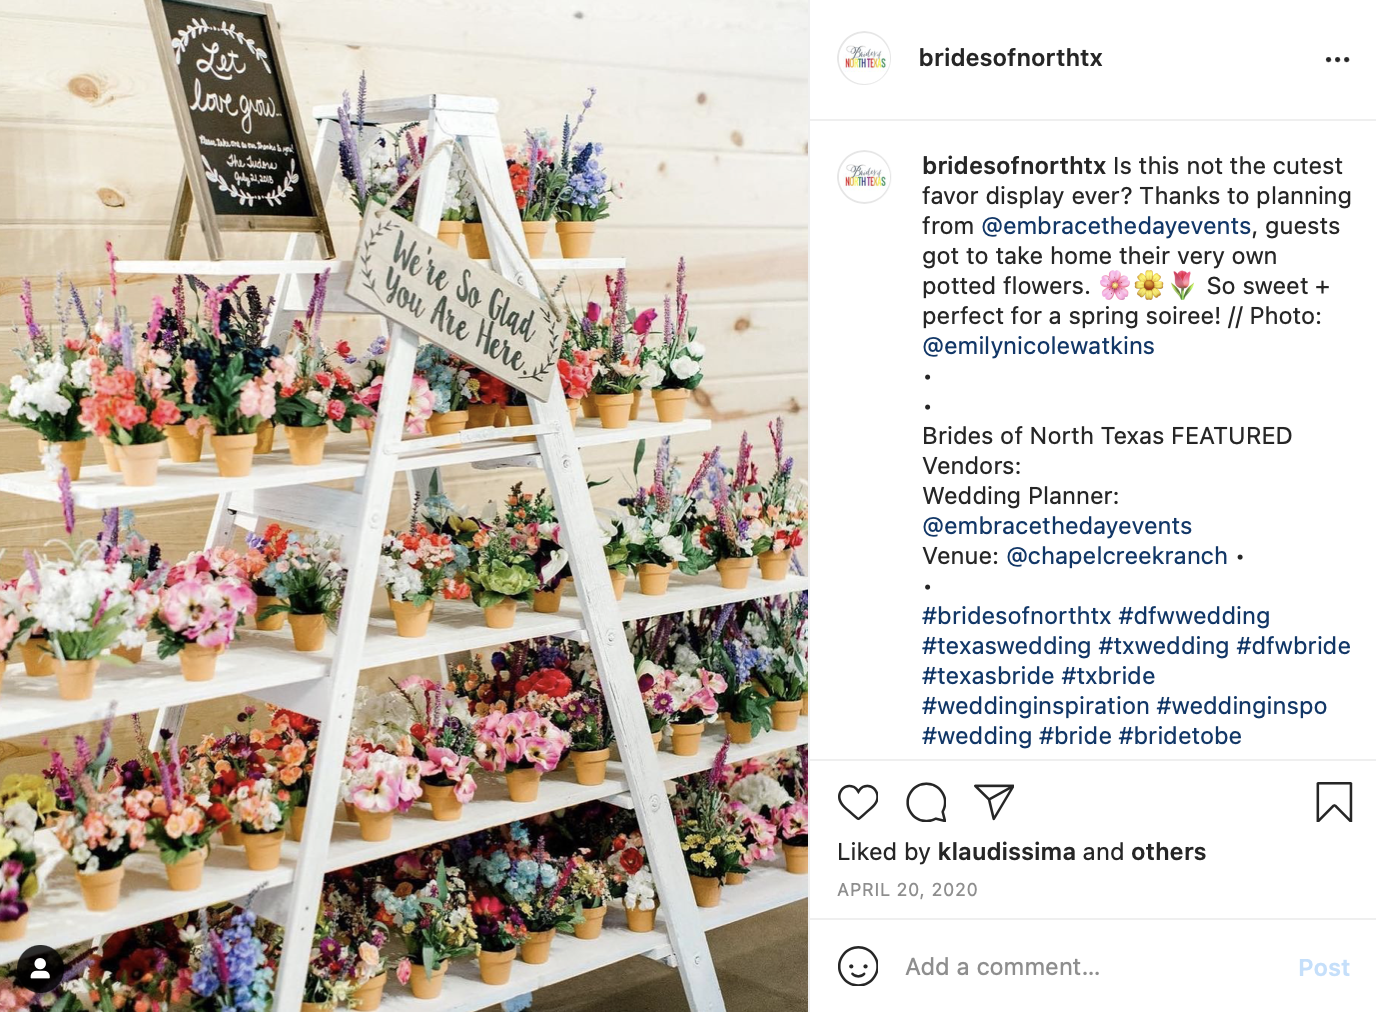Viewport: 1376px width, 1012px height.
Task: Save the post with the bookmark icon
Action: coord(1334,802)
